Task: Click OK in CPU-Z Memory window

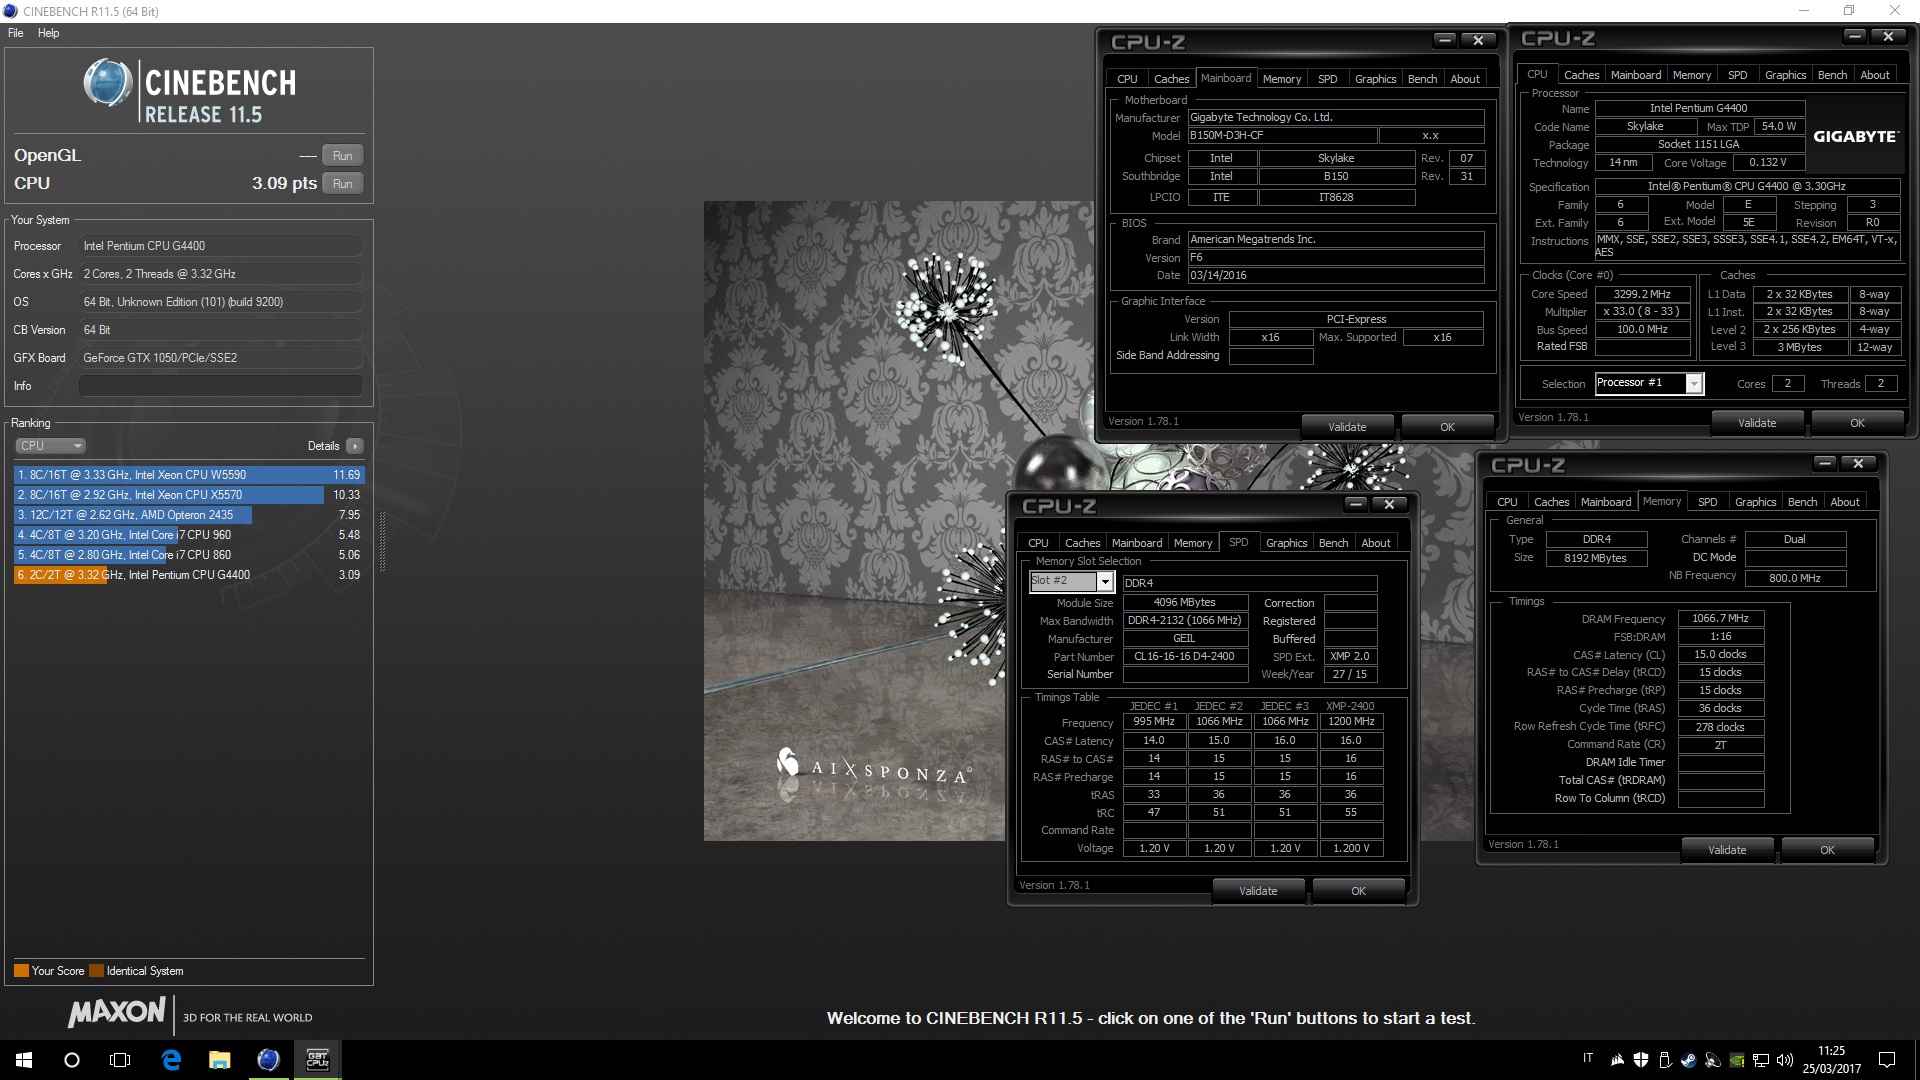Action: (1827, 850)
